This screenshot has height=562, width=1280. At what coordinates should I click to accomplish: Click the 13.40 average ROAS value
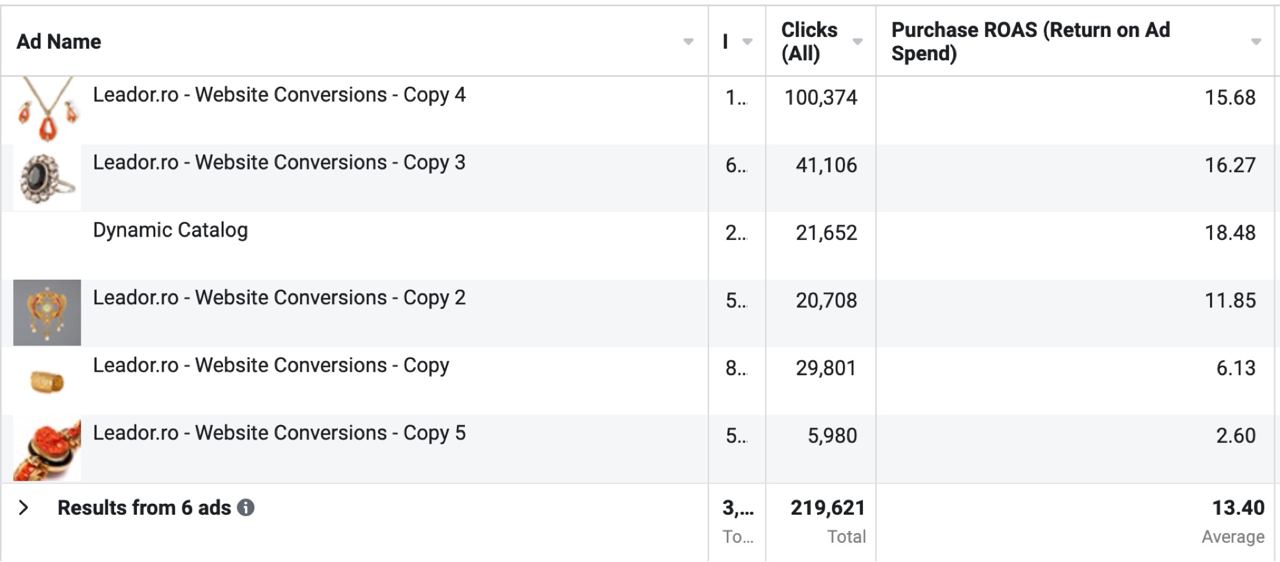[1238, 508]
